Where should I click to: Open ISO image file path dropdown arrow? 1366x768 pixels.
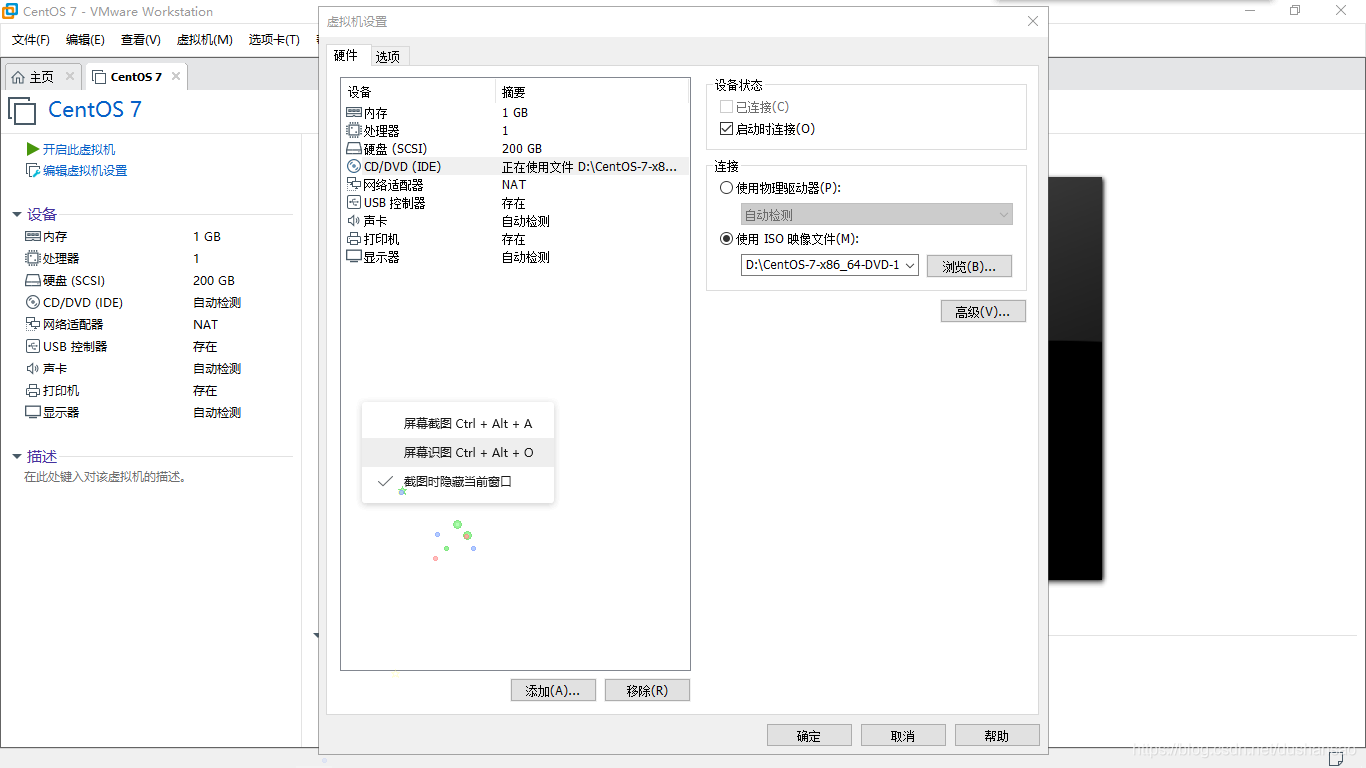coord(908,265)
